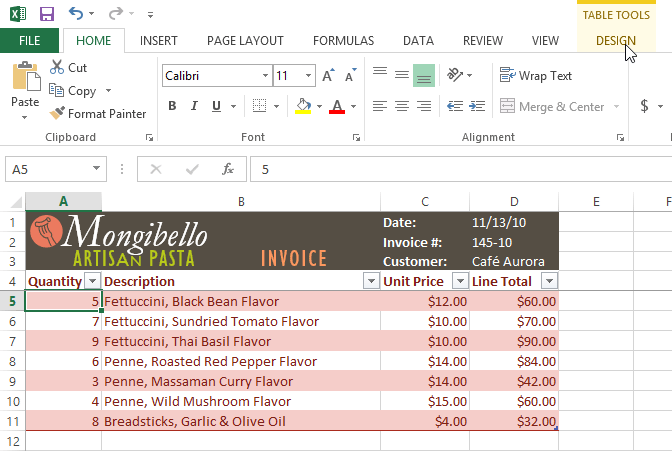Image resolution: width=672 pixels, height=451 pixels.
Task: Go to the FORMULAS tab
Action: click(343, 41)
